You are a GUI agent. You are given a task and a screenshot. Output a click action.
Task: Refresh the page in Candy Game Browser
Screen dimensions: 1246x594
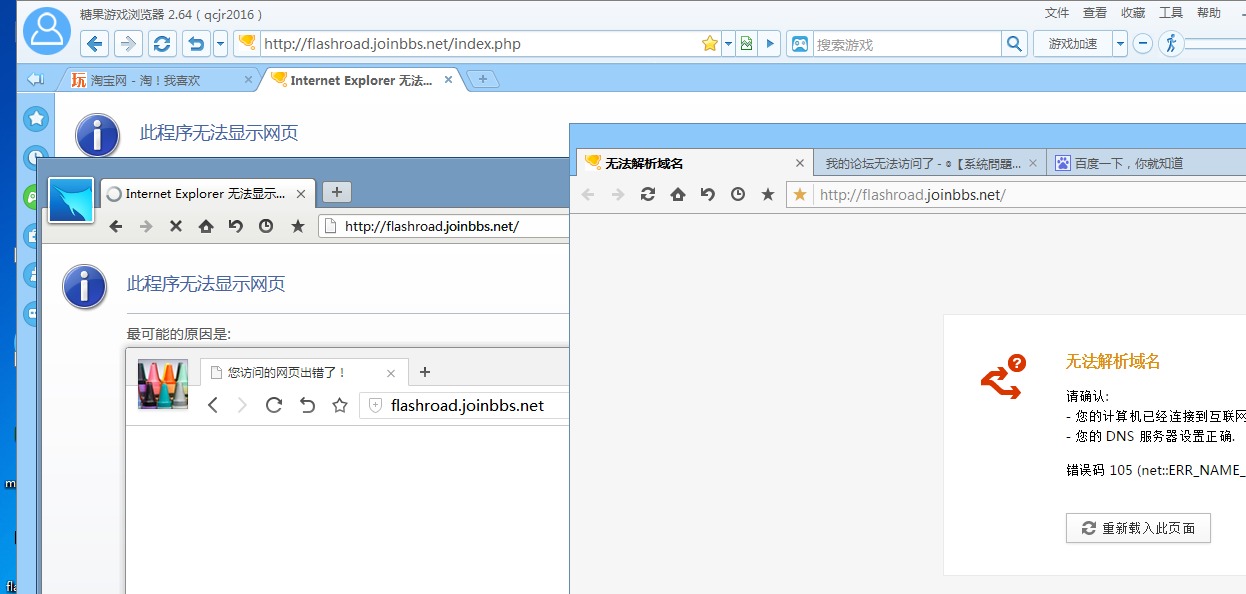pos(162,44)
